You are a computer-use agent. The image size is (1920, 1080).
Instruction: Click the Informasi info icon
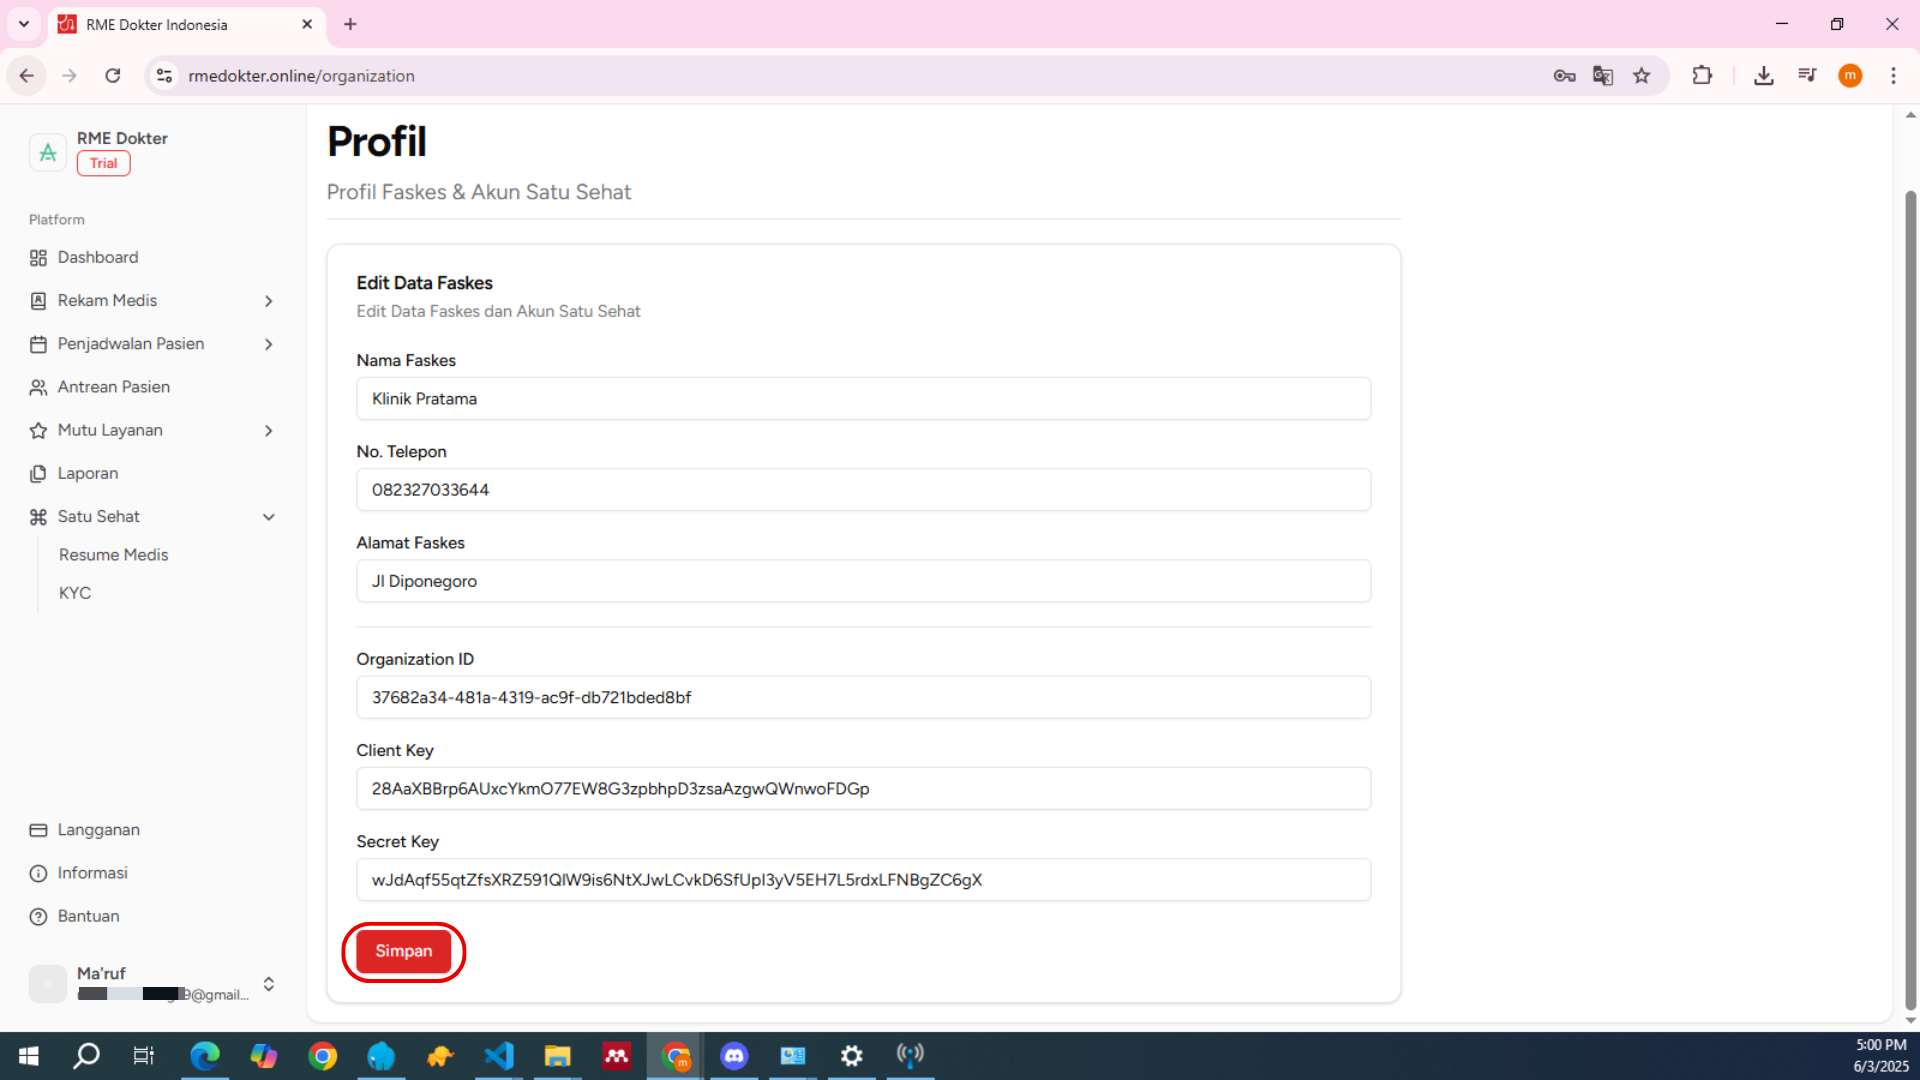pyautogui.click(x=38, y=873)
